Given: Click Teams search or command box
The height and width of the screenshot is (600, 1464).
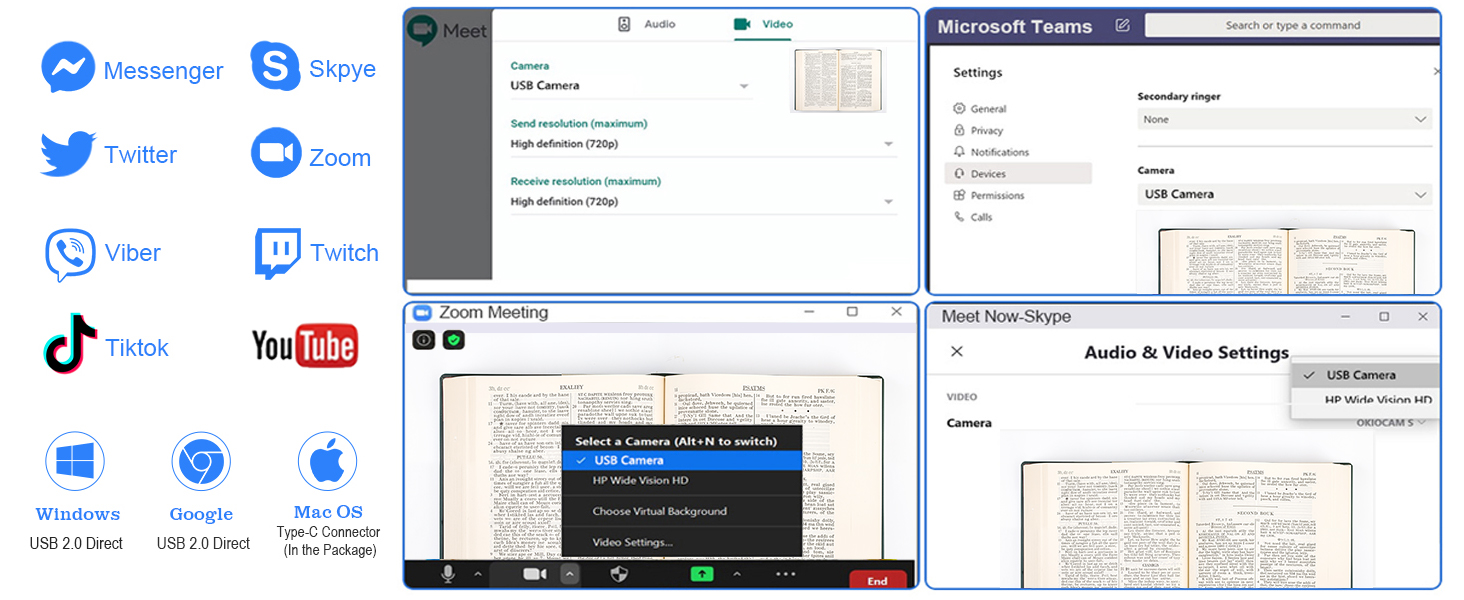Looking at the screenshot, I should (1292, 26).
